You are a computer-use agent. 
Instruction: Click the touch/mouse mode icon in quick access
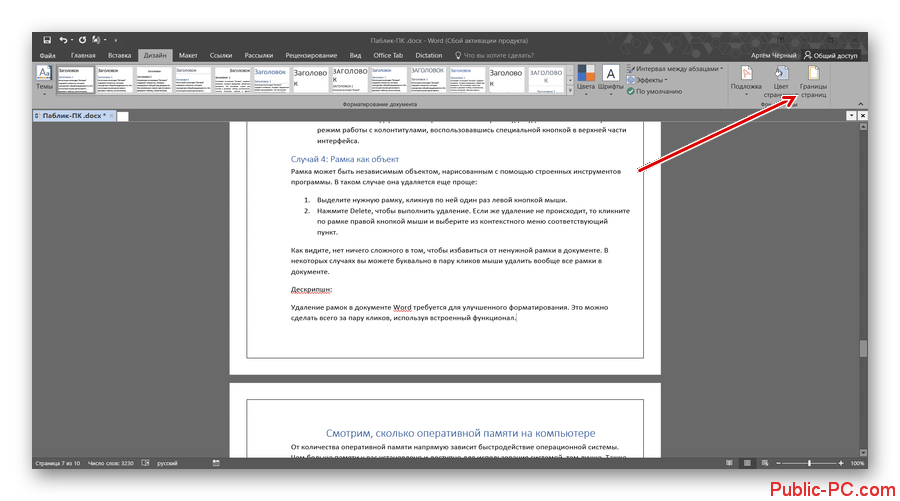[96, 40]
